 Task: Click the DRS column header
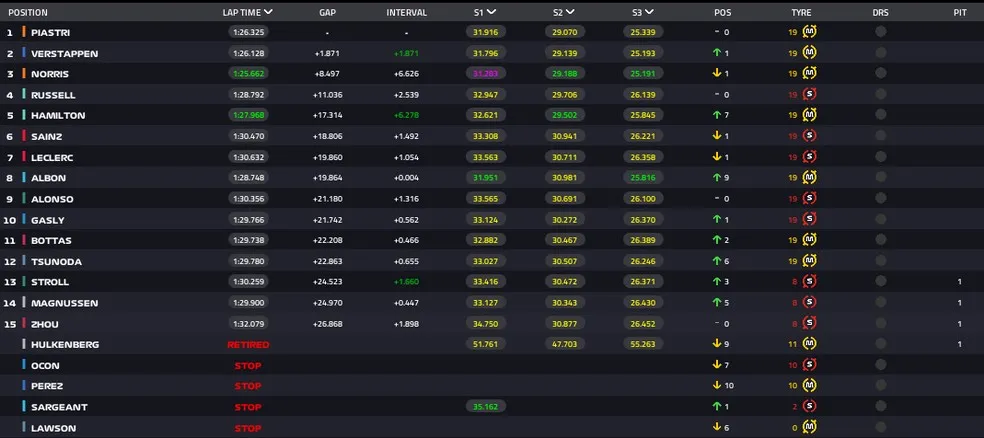[x=880, y=13]
